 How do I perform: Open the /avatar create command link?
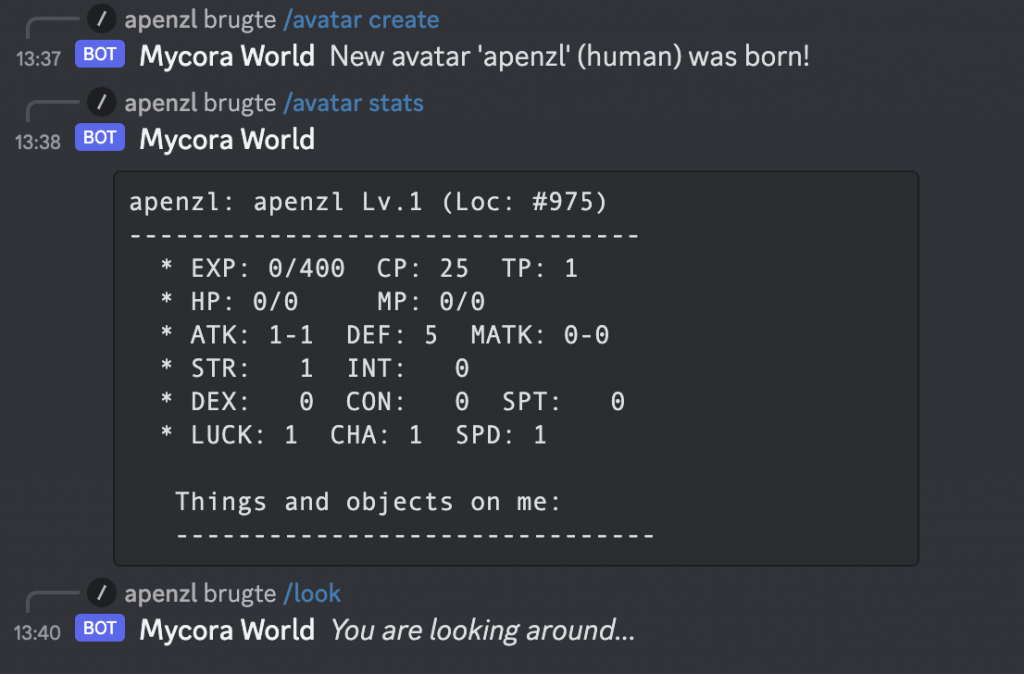(x=361, y=20)
